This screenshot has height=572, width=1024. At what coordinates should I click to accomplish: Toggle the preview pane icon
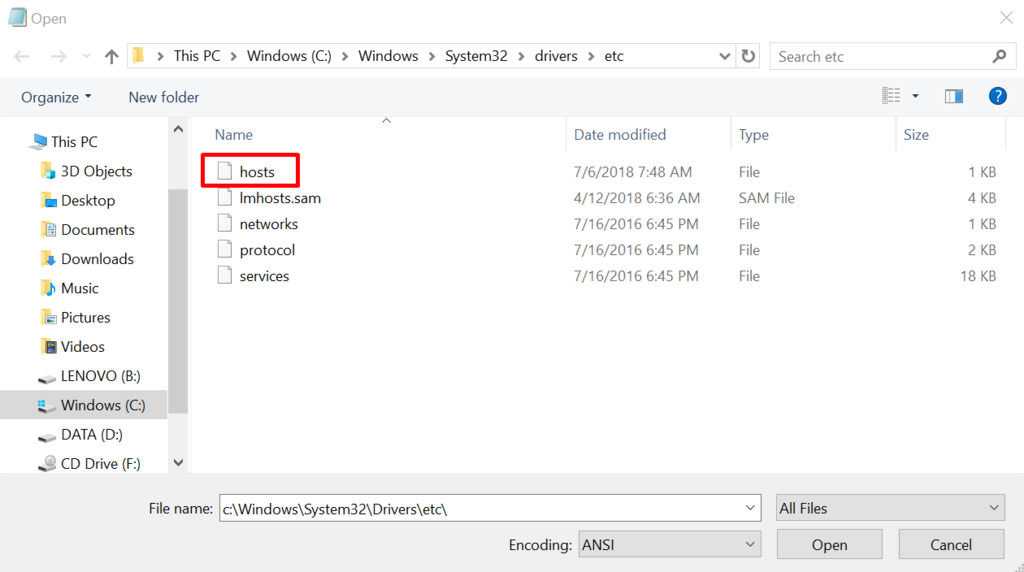[953, 96]
